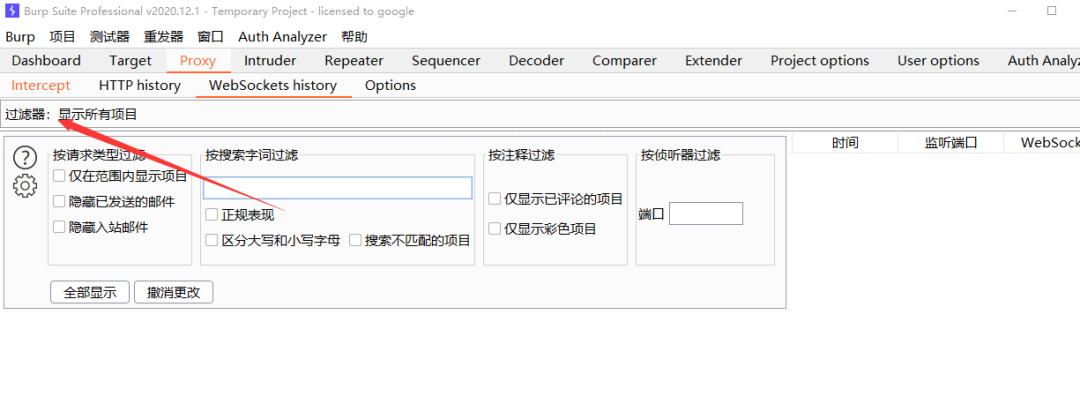
Task: Switch to the Decoder tab
Action: coord(537,61)
